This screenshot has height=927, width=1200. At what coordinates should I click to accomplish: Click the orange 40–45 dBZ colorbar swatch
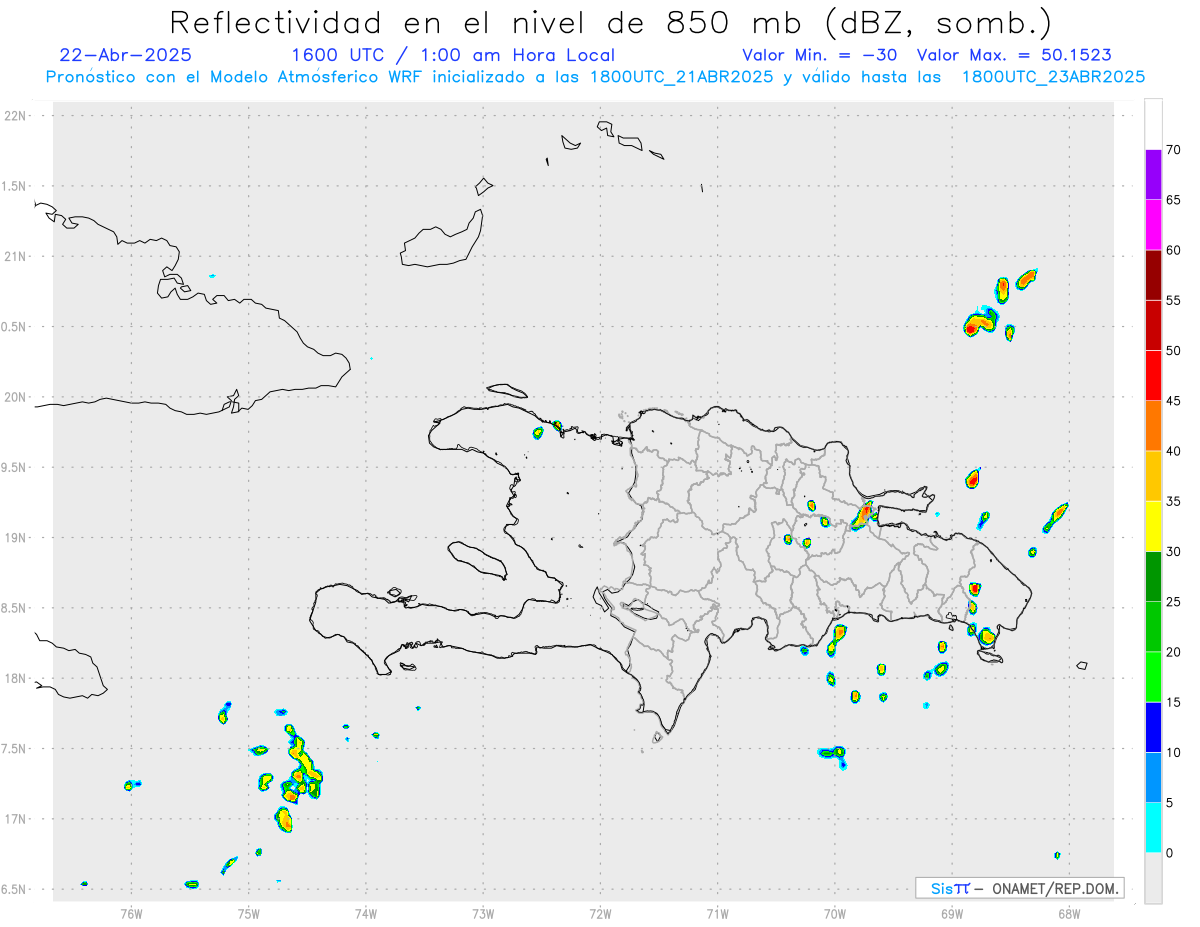[x=1153, y=426]
